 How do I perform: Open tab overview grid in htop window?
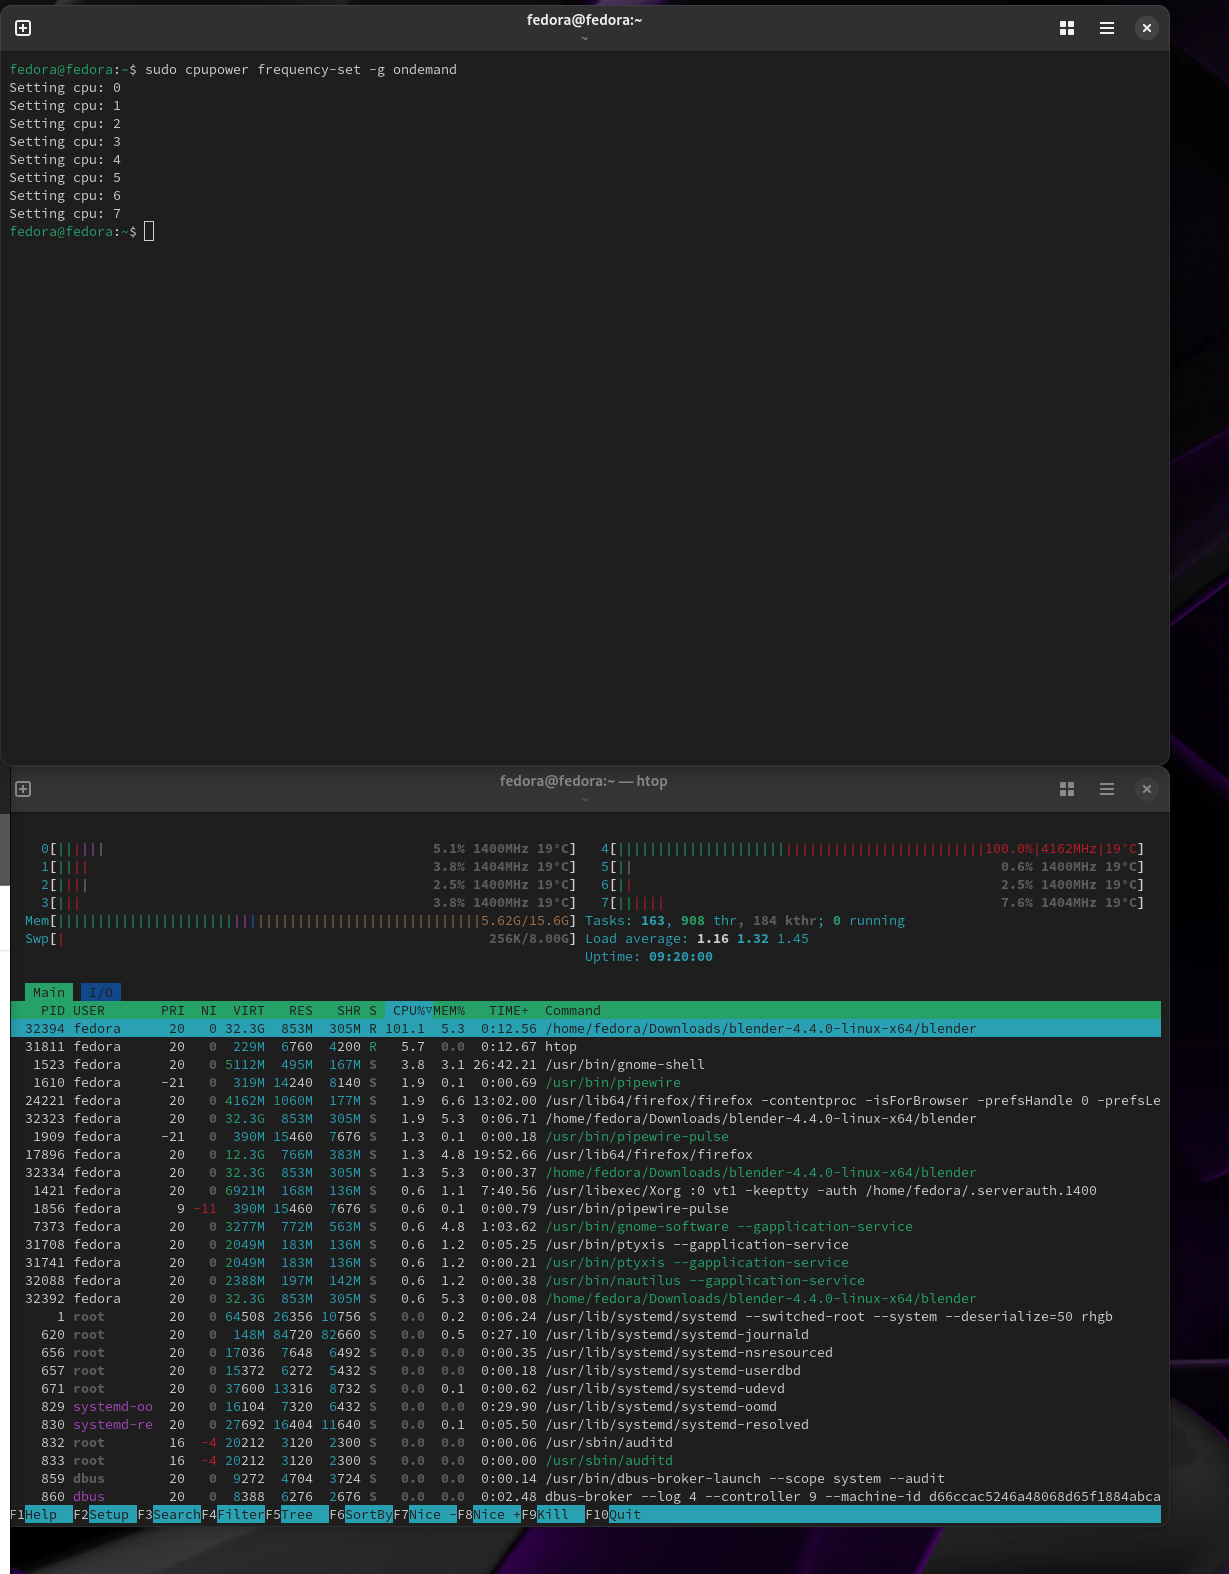pyautogui.click(x=1066, y=789)
